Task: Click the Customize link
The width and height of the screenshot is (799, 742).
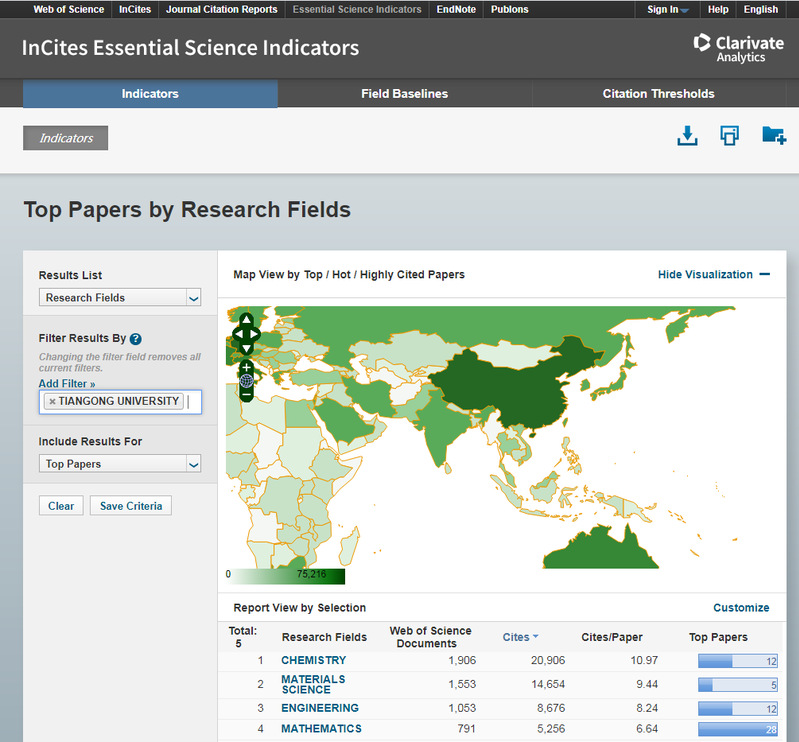Action: coord(741,607)
